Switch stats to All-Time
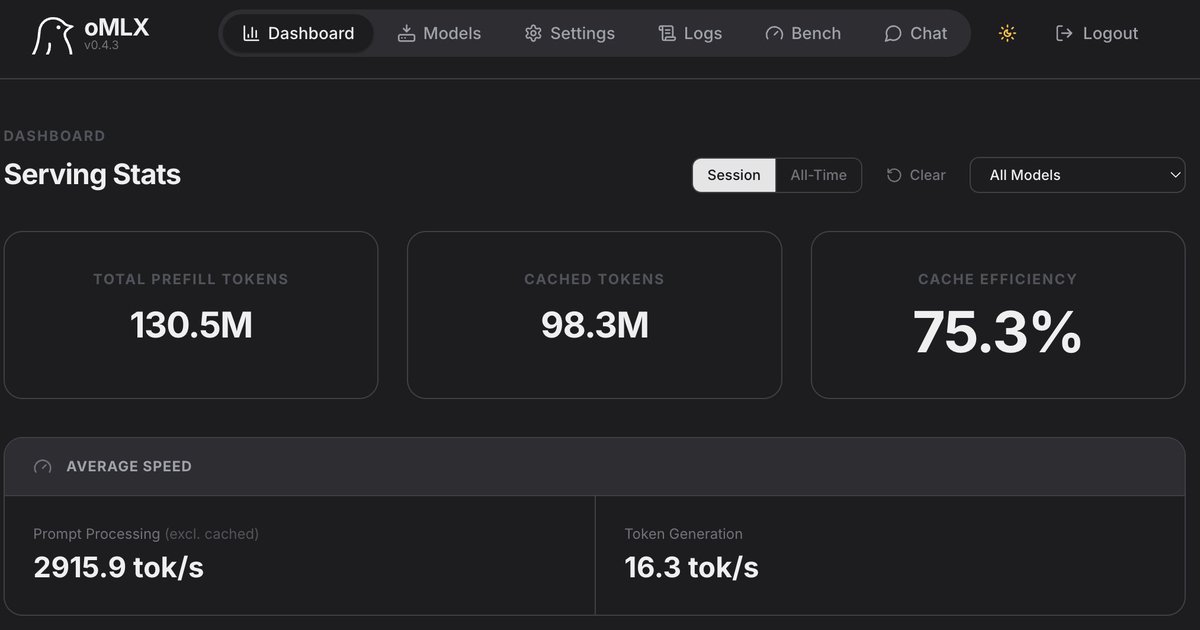Image resolution: width=1200 pixels, height=630 pixels. (818, 175)
